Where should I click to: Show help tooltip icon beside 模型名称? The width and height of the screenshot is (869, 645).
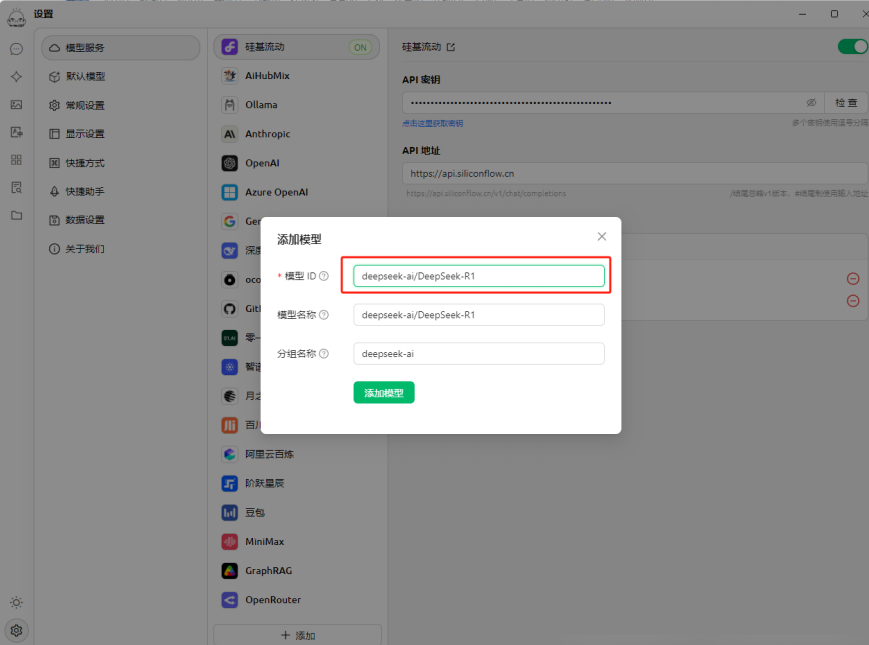(324, 315)
